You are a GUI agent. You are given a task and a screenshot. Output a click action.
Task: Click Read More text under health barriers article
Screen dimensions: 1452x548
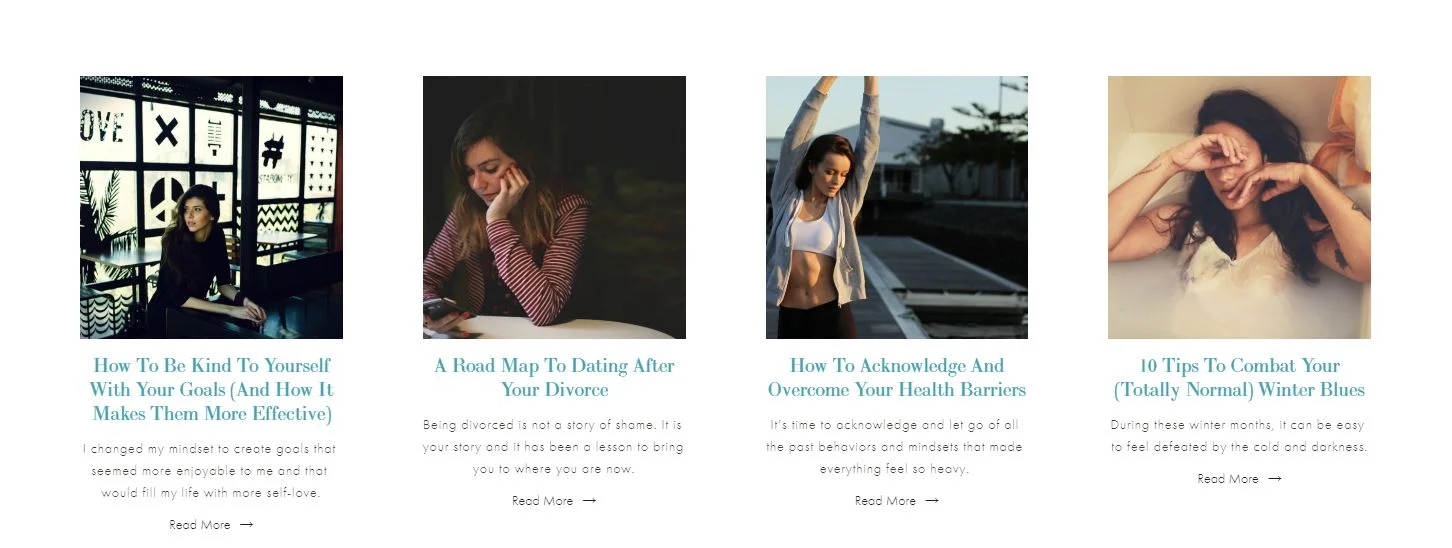(x=885, y=501)
